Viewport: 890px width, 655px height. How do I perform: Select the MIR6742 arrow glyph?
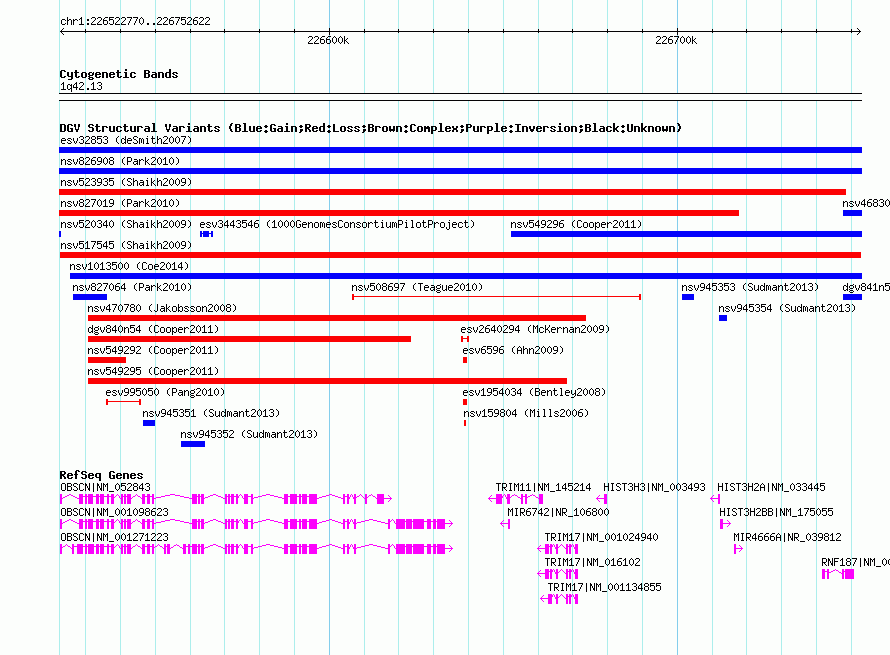pos(505,524)
